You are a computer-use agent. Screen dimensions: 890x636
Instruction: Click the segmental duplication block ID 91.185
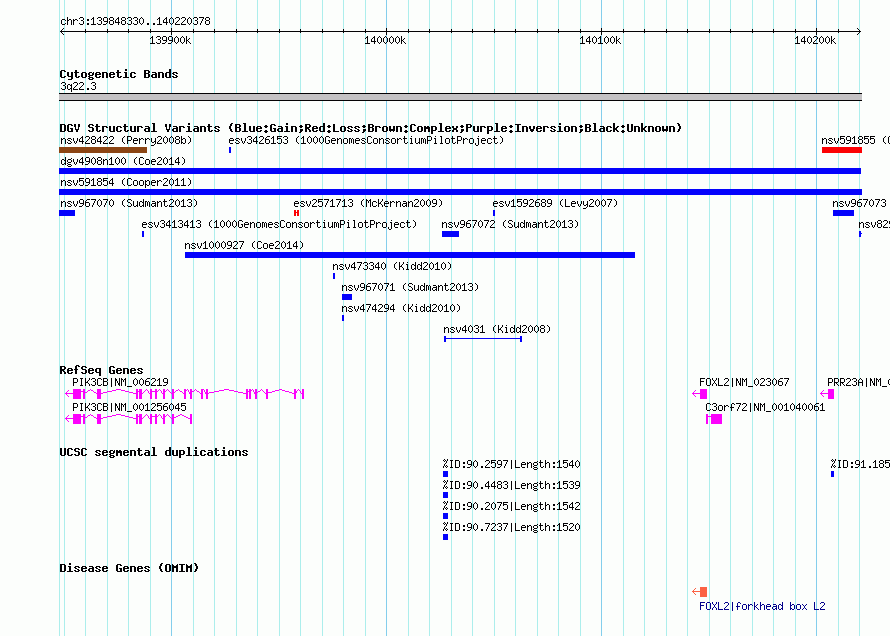pyautogui.click(x=833, y=474)
